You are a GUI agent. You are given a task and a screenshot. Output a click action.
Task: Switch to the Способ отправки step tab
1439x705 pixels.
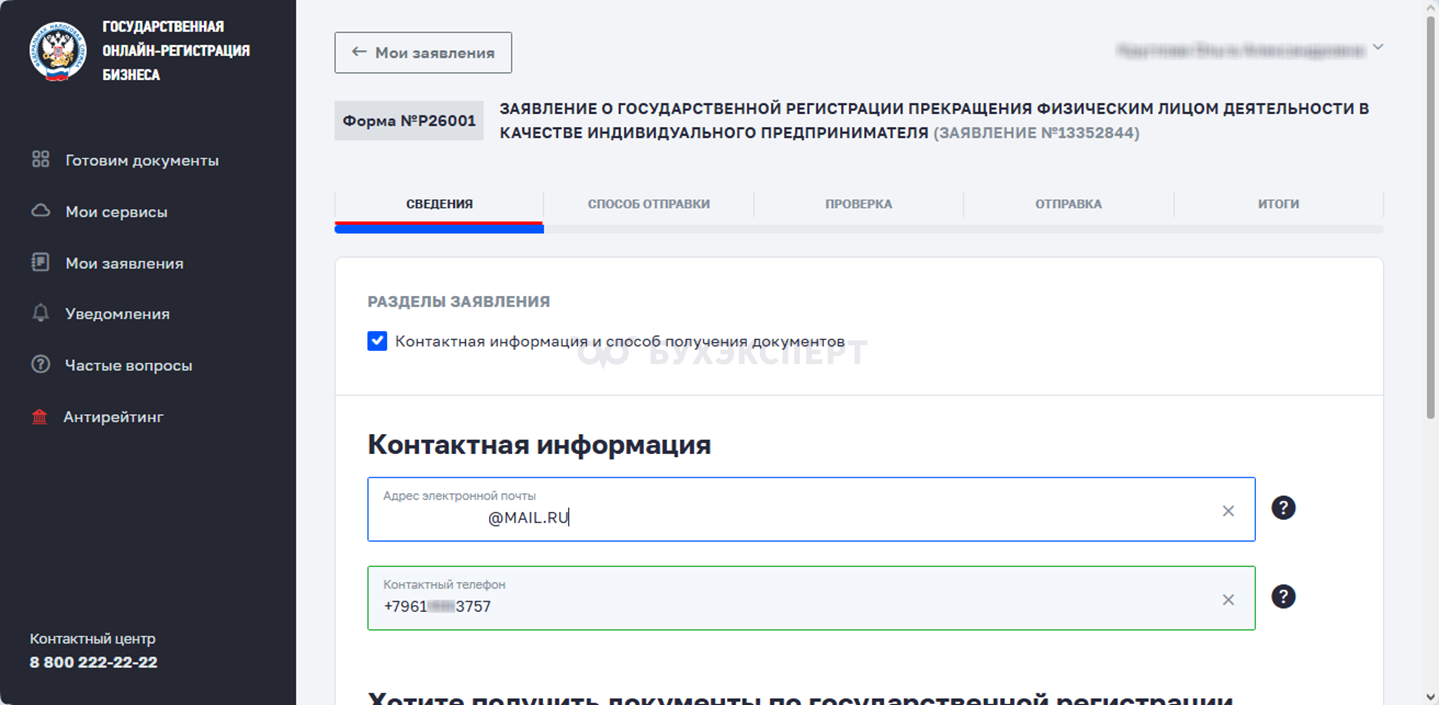tap(649, 204)
